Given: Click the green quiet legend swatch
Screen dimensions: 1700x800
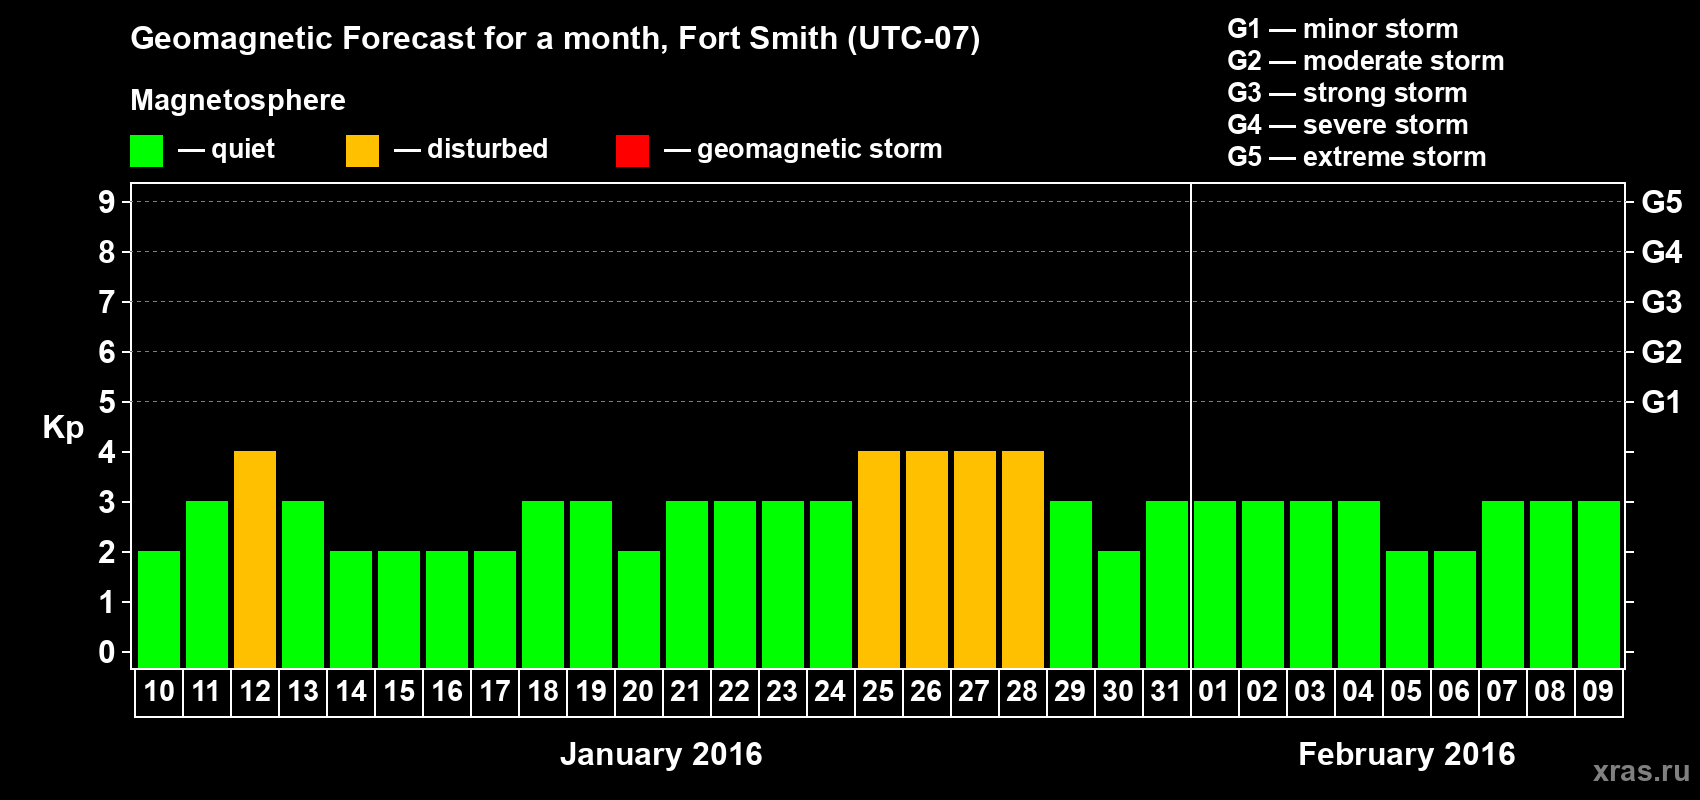Looking at the screenshot, I should click(x=147, y=151).
